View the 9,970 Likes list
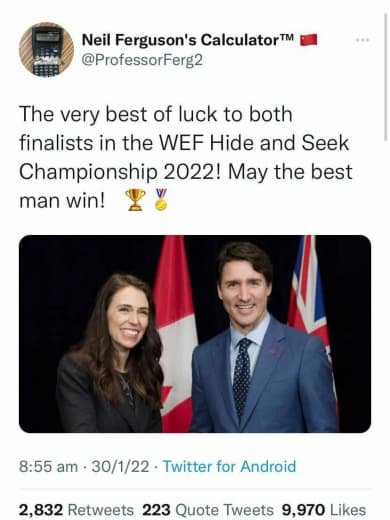The width and height of the screenshot is (390, 520). point(324,510)
